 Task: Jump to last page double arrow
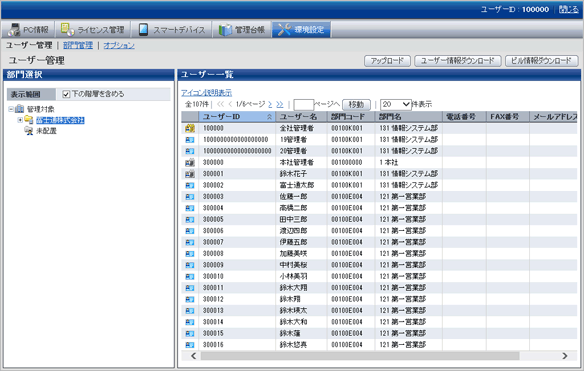tap(280, 104)
